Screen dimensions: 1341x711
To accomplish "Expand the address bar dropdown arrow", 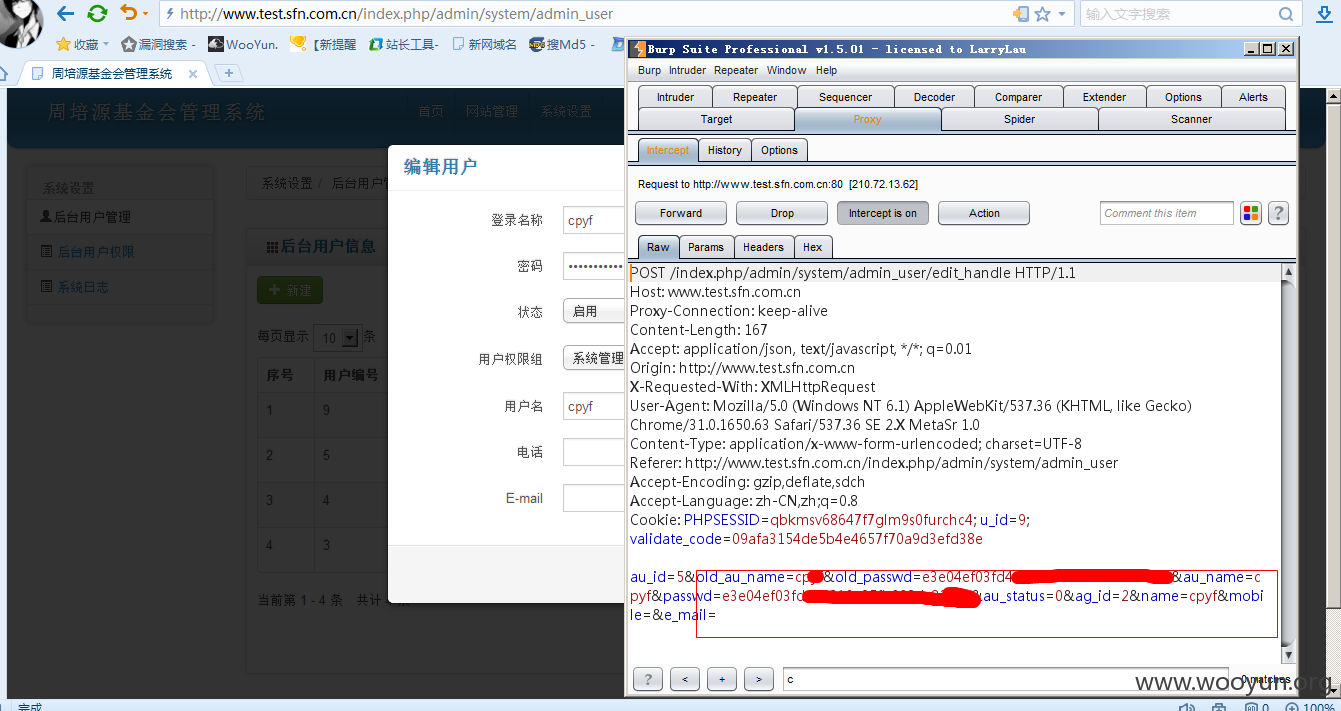I will [1062, 14].
